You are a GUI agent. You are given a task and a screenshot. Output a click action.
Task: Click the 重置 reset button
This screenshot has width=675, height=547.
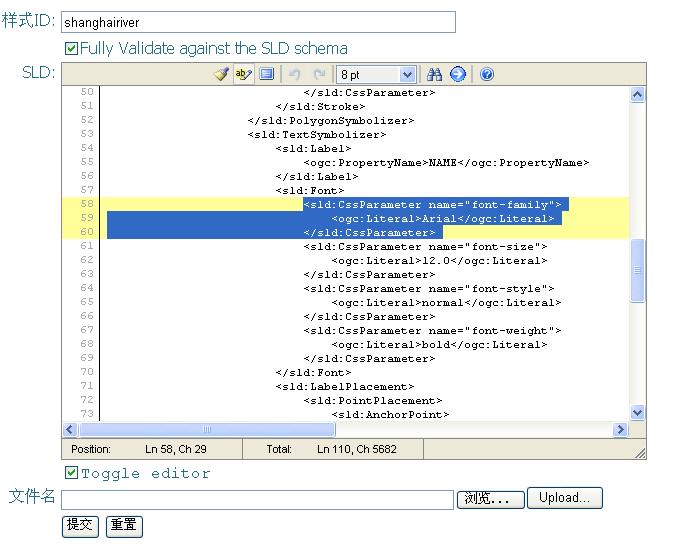124,526
